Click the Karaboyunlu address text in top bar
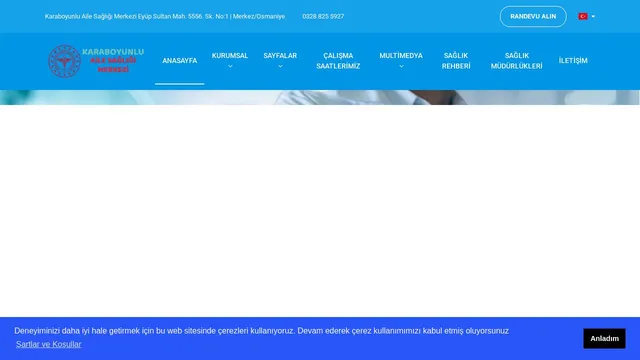This screenshot has width=640, height=360. pos(165,16)
